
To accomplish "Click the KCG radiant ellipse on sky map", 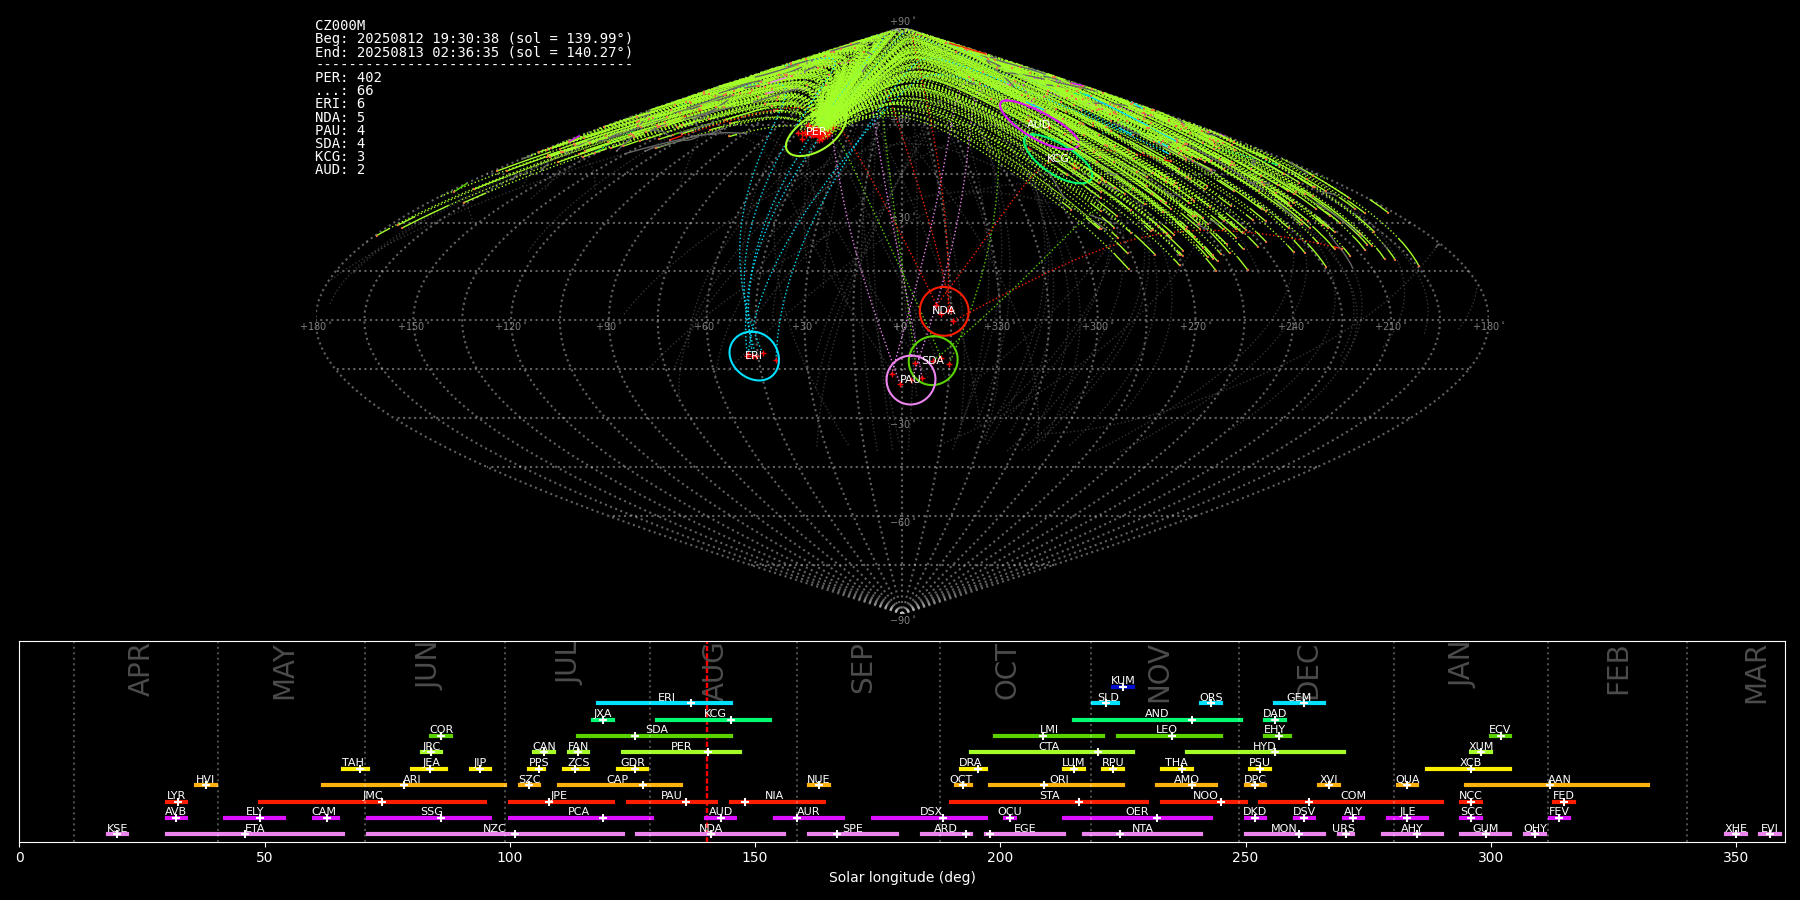I will coord(1058,158).
